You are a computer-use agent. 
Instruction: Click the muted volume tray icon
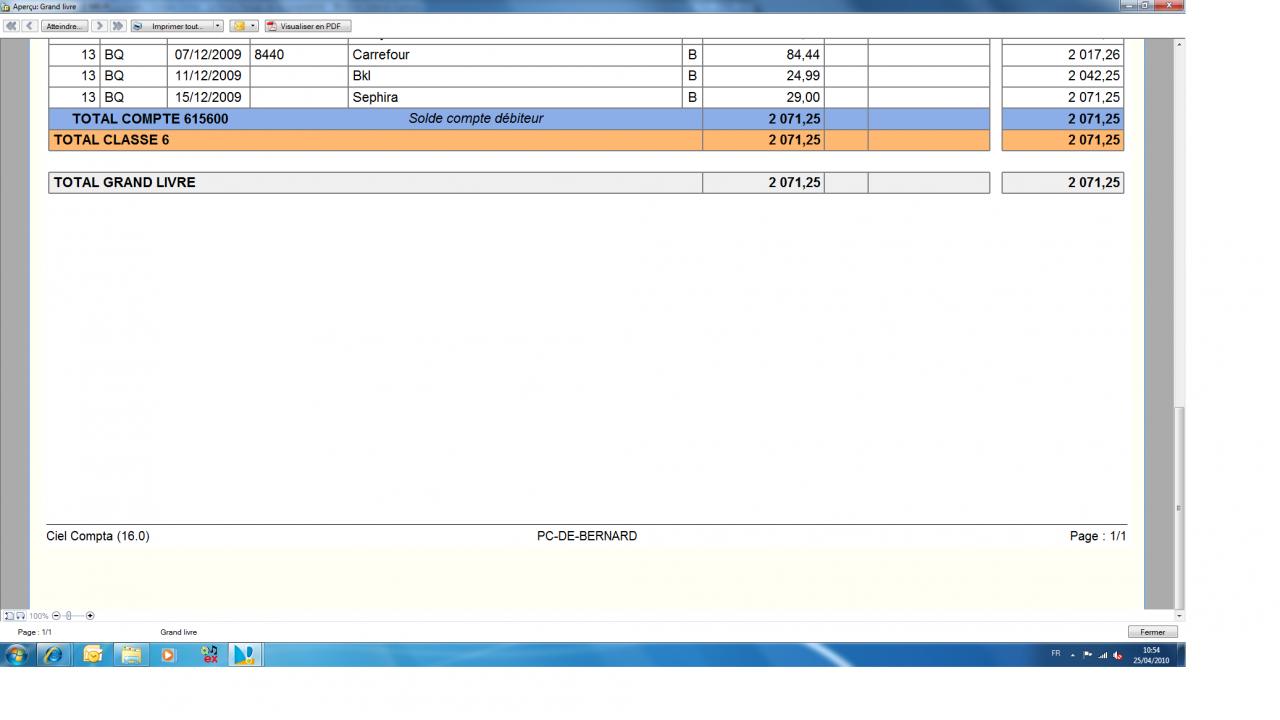pyautogui.click(x=1117, y=655)
